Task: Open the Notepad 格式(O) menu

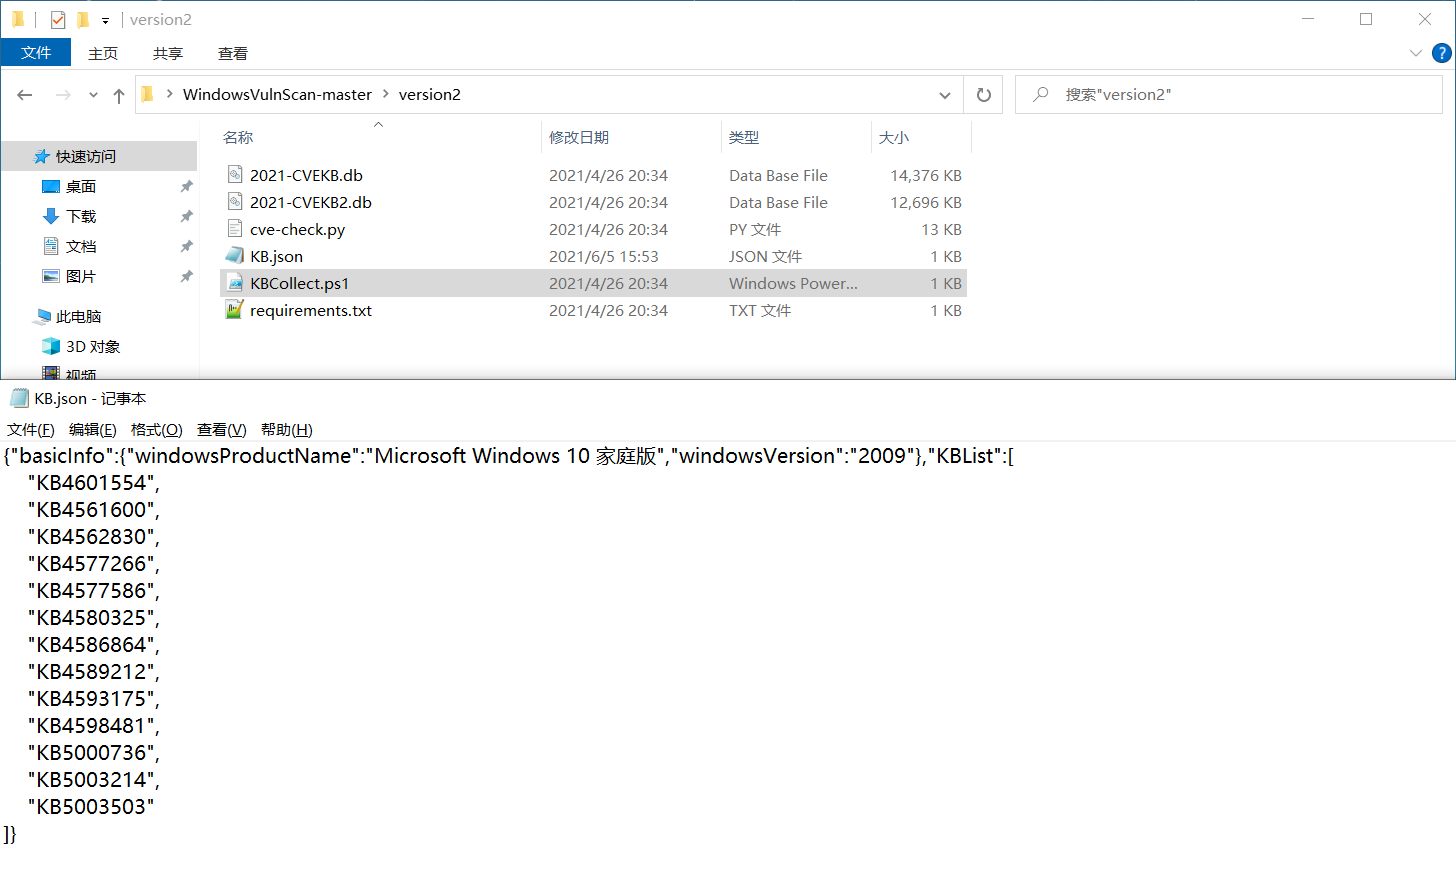Action: pos(157,429)
